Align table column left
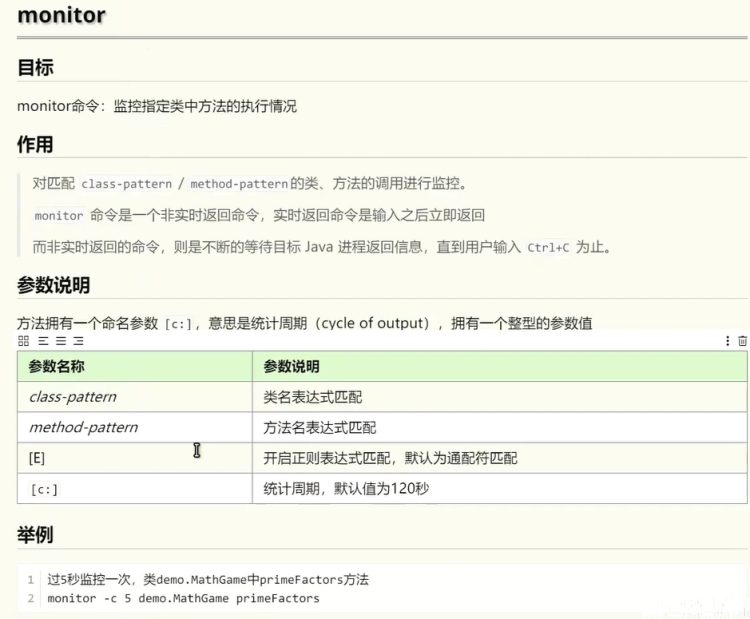750x619 pixels. pos(44,341)
